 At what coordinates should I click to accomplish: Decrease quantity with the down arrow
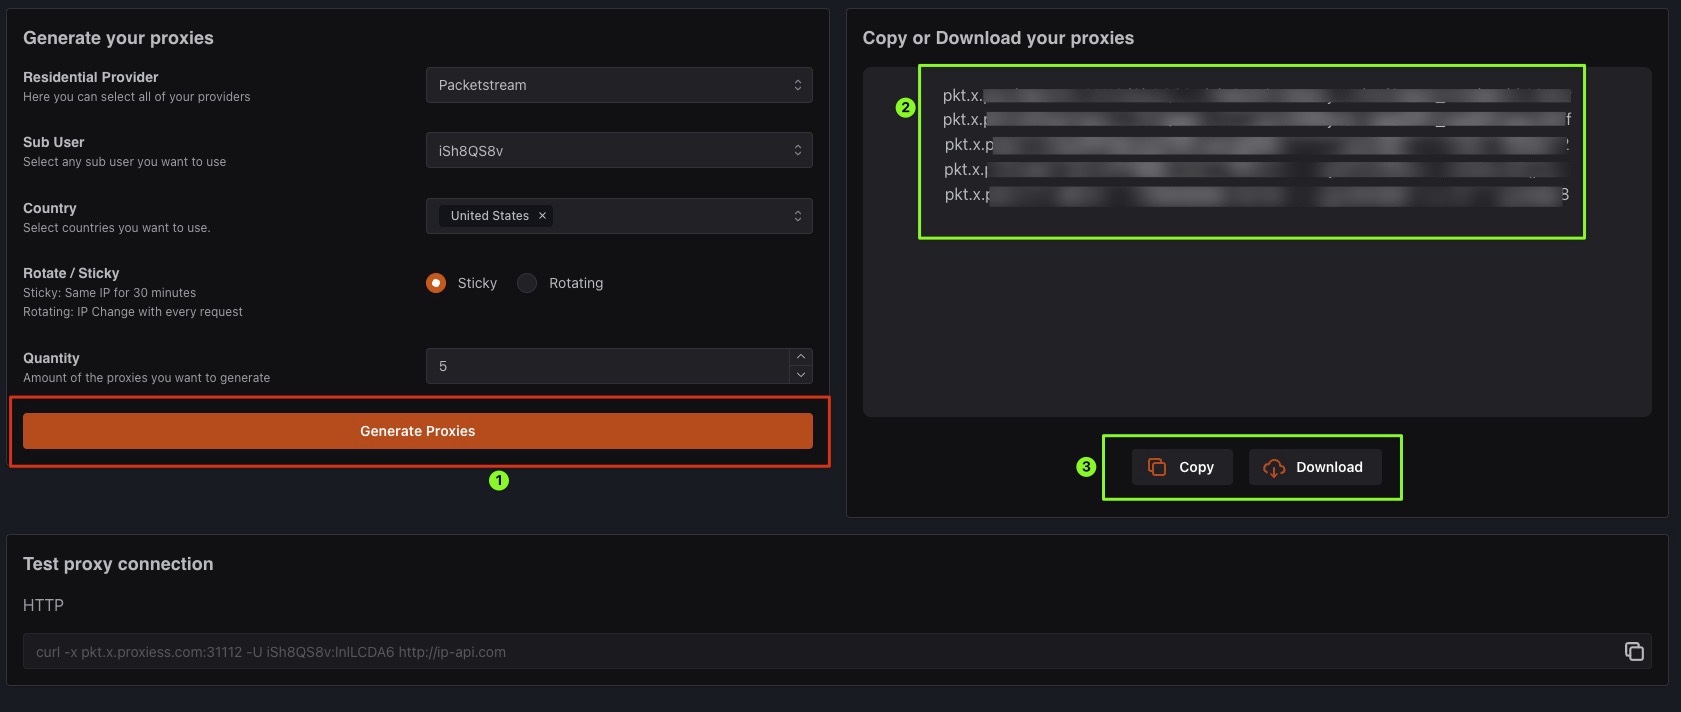pos(800,375)
